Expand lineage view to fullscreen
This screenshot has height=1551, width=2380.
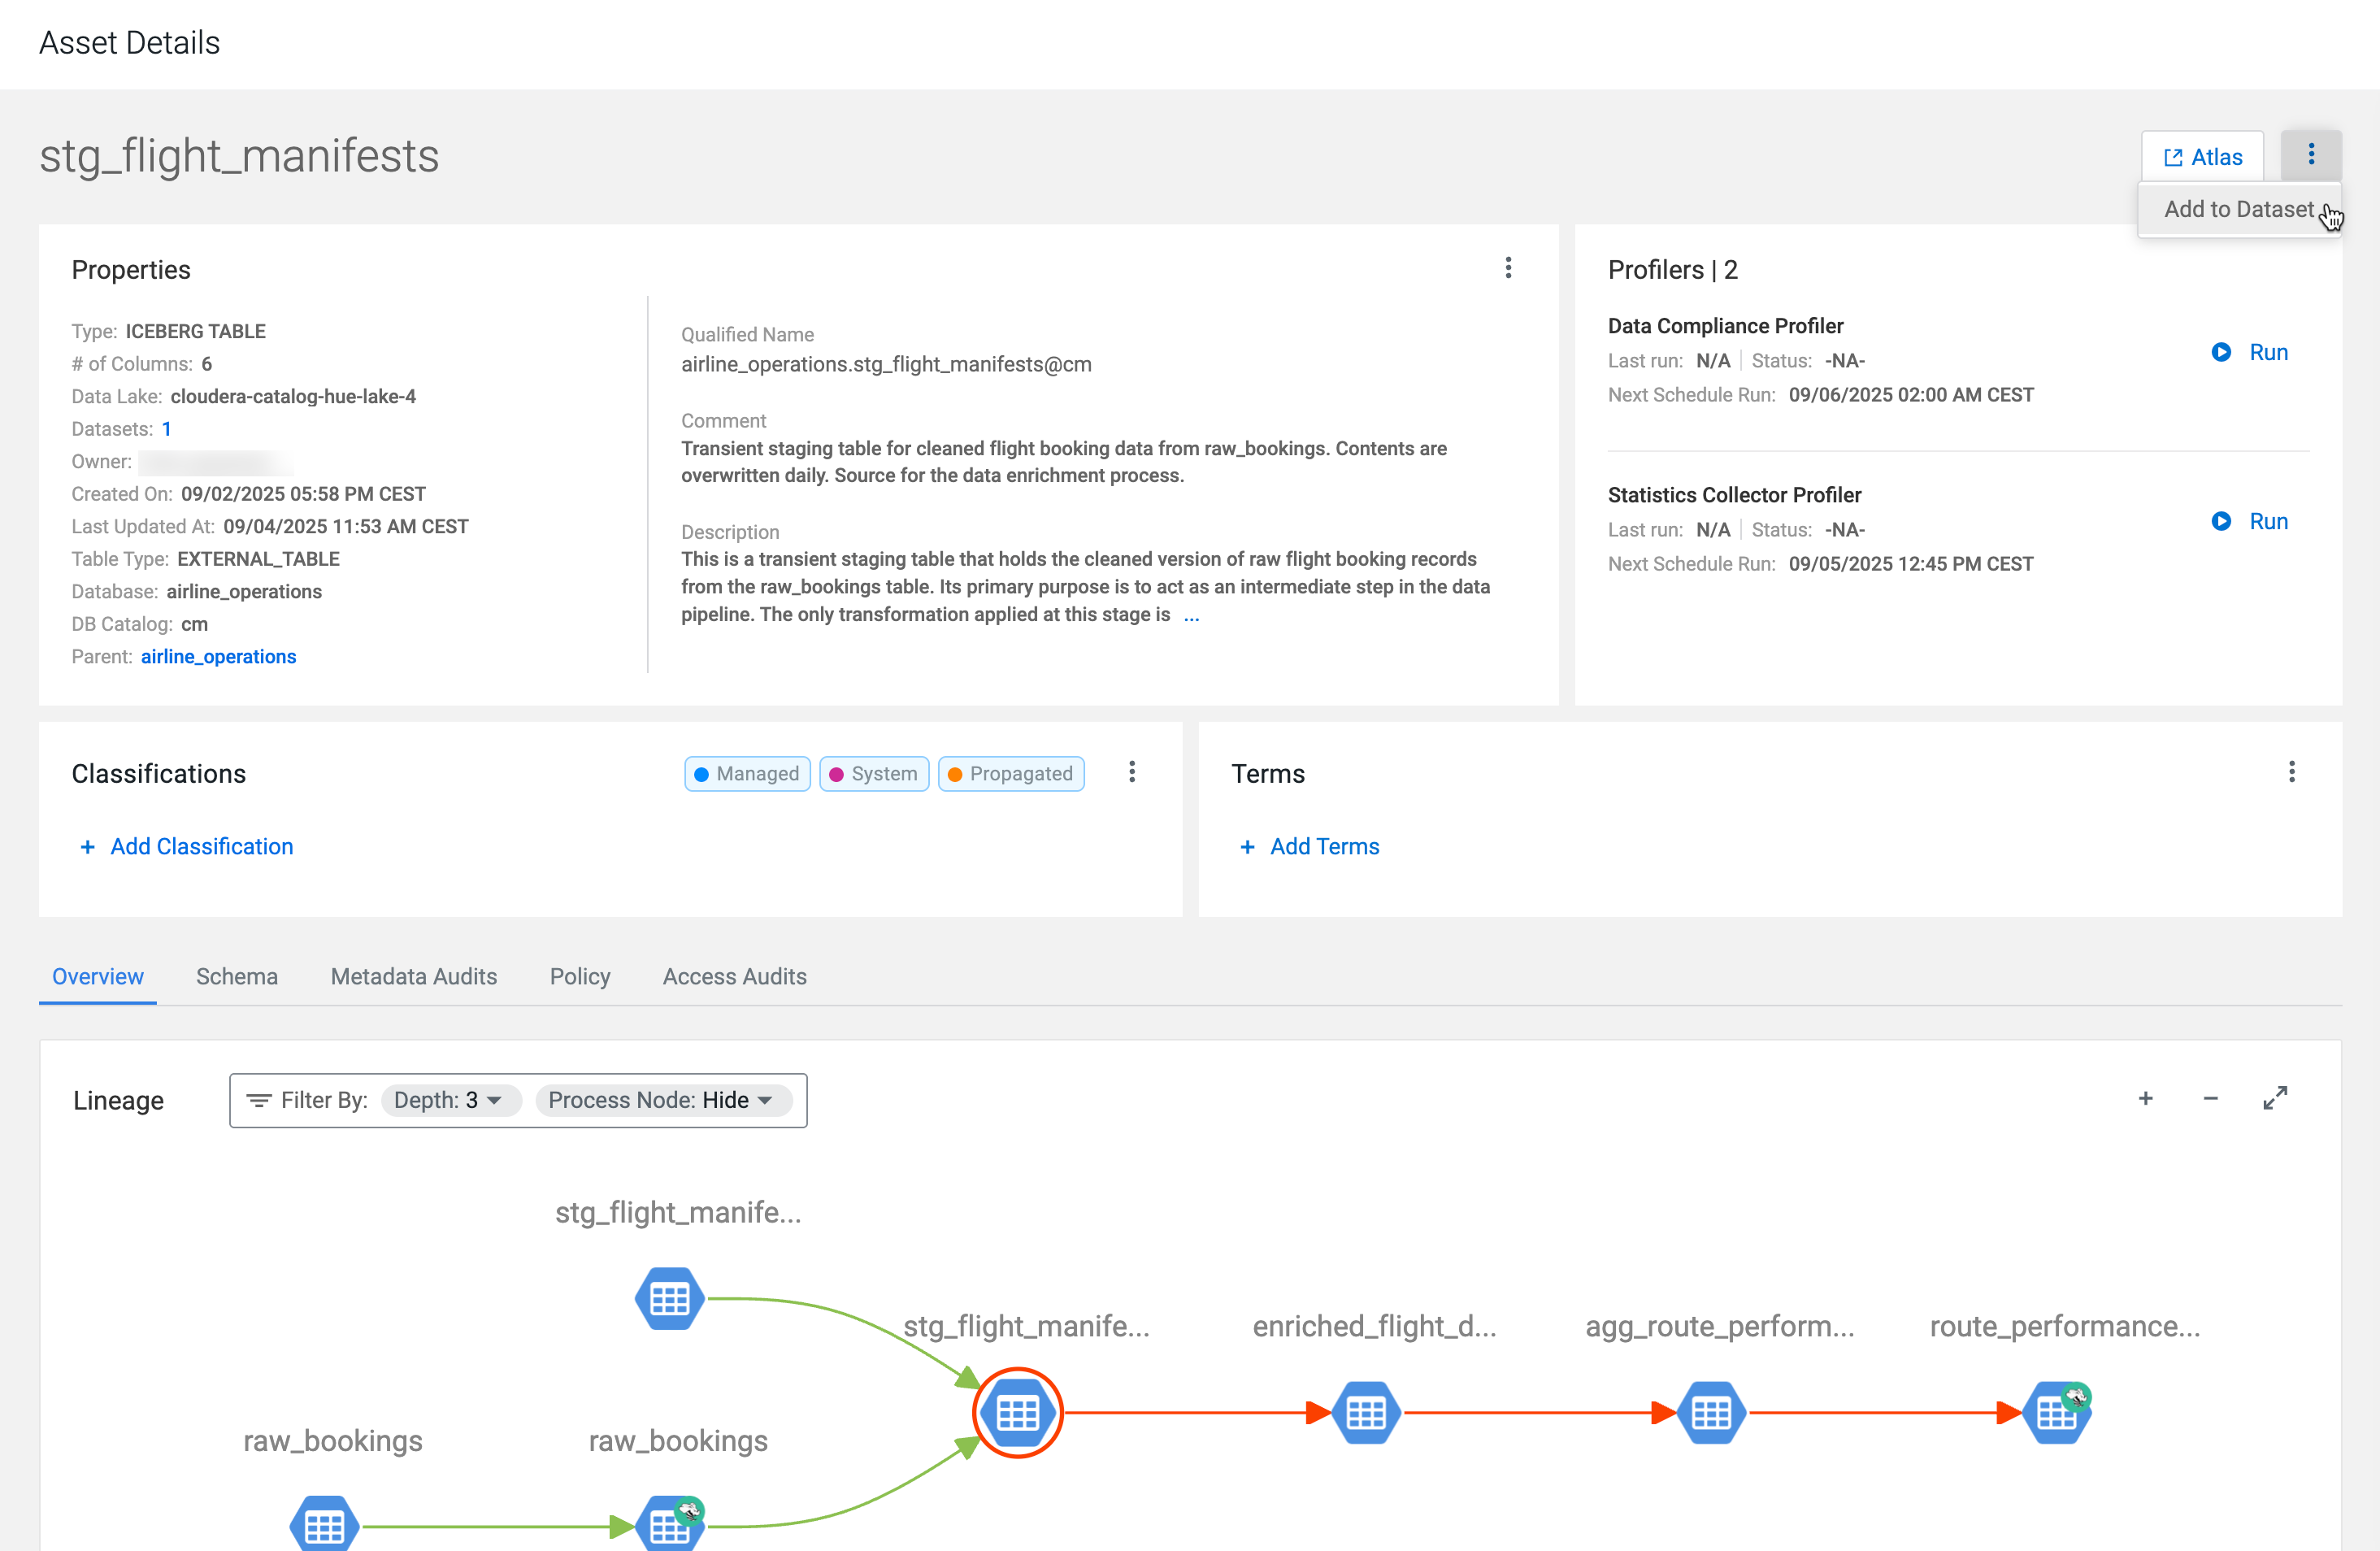2274,1098
